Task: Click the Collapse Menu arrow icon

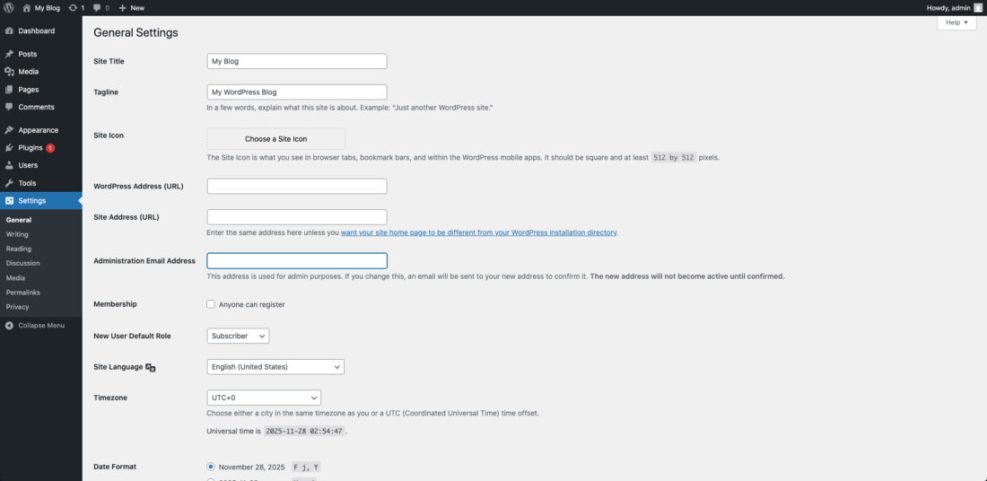Action: point(9,325)
